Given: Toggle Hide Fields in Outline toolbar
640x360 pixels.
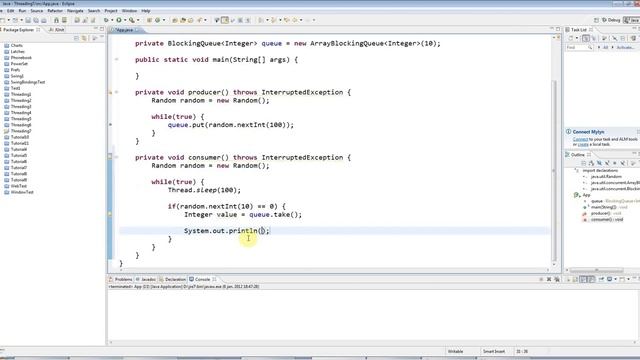Looking at the screenshot, I should [600, 163].
